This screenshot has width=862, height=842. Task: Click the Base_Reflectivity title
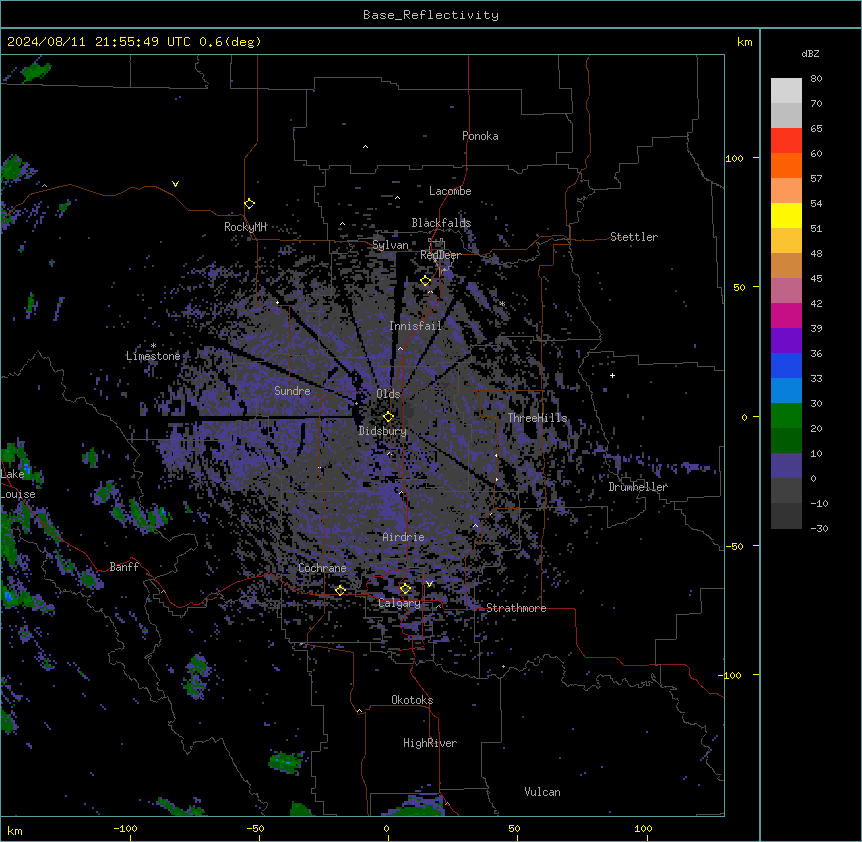coord(431,15)
